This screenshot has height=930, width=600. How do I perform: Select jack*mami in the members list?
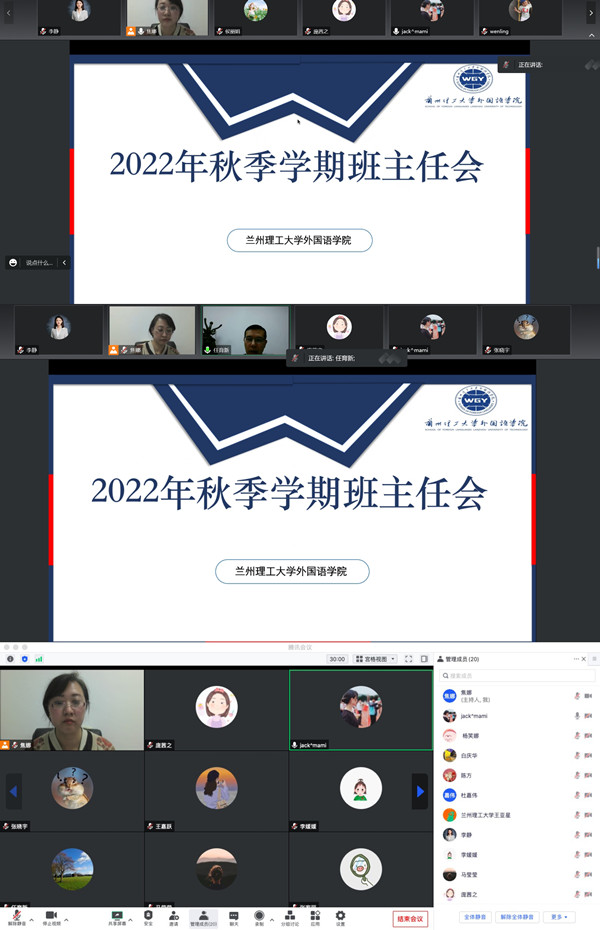click(474, 716)
